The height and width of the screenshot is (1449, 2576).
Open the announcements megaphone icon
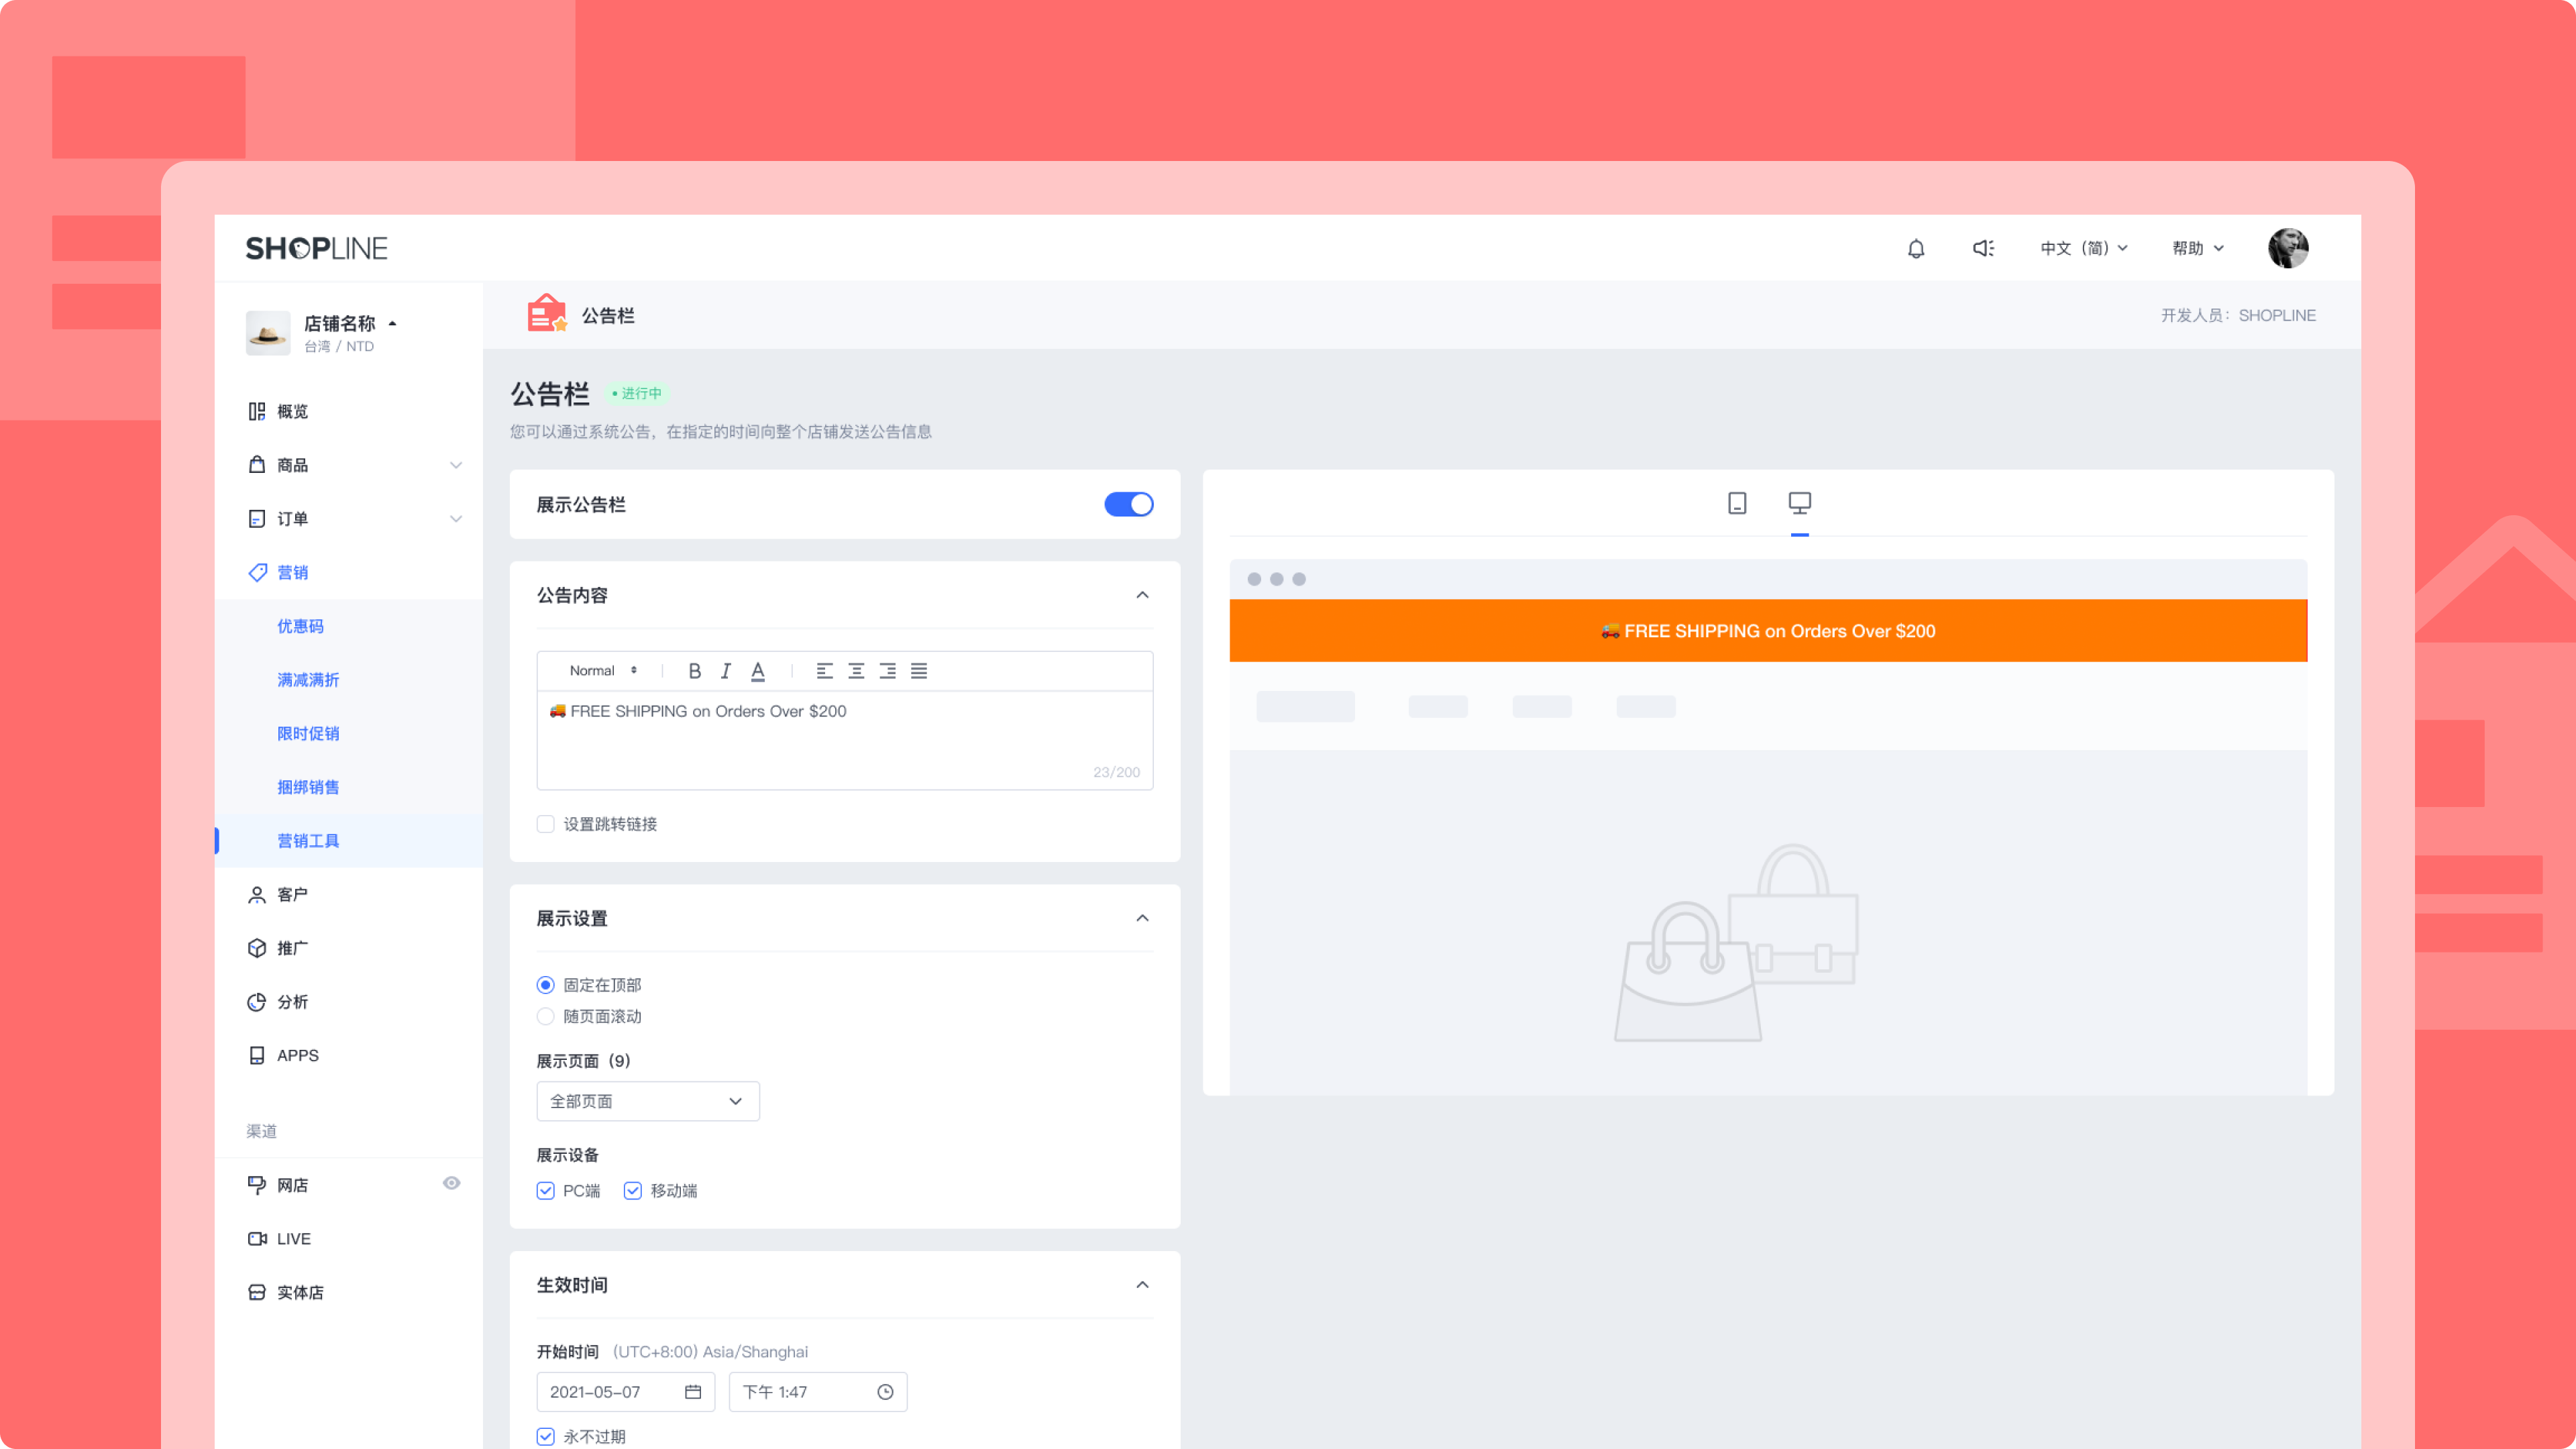pyautogui.click(x=1983, y=248)
